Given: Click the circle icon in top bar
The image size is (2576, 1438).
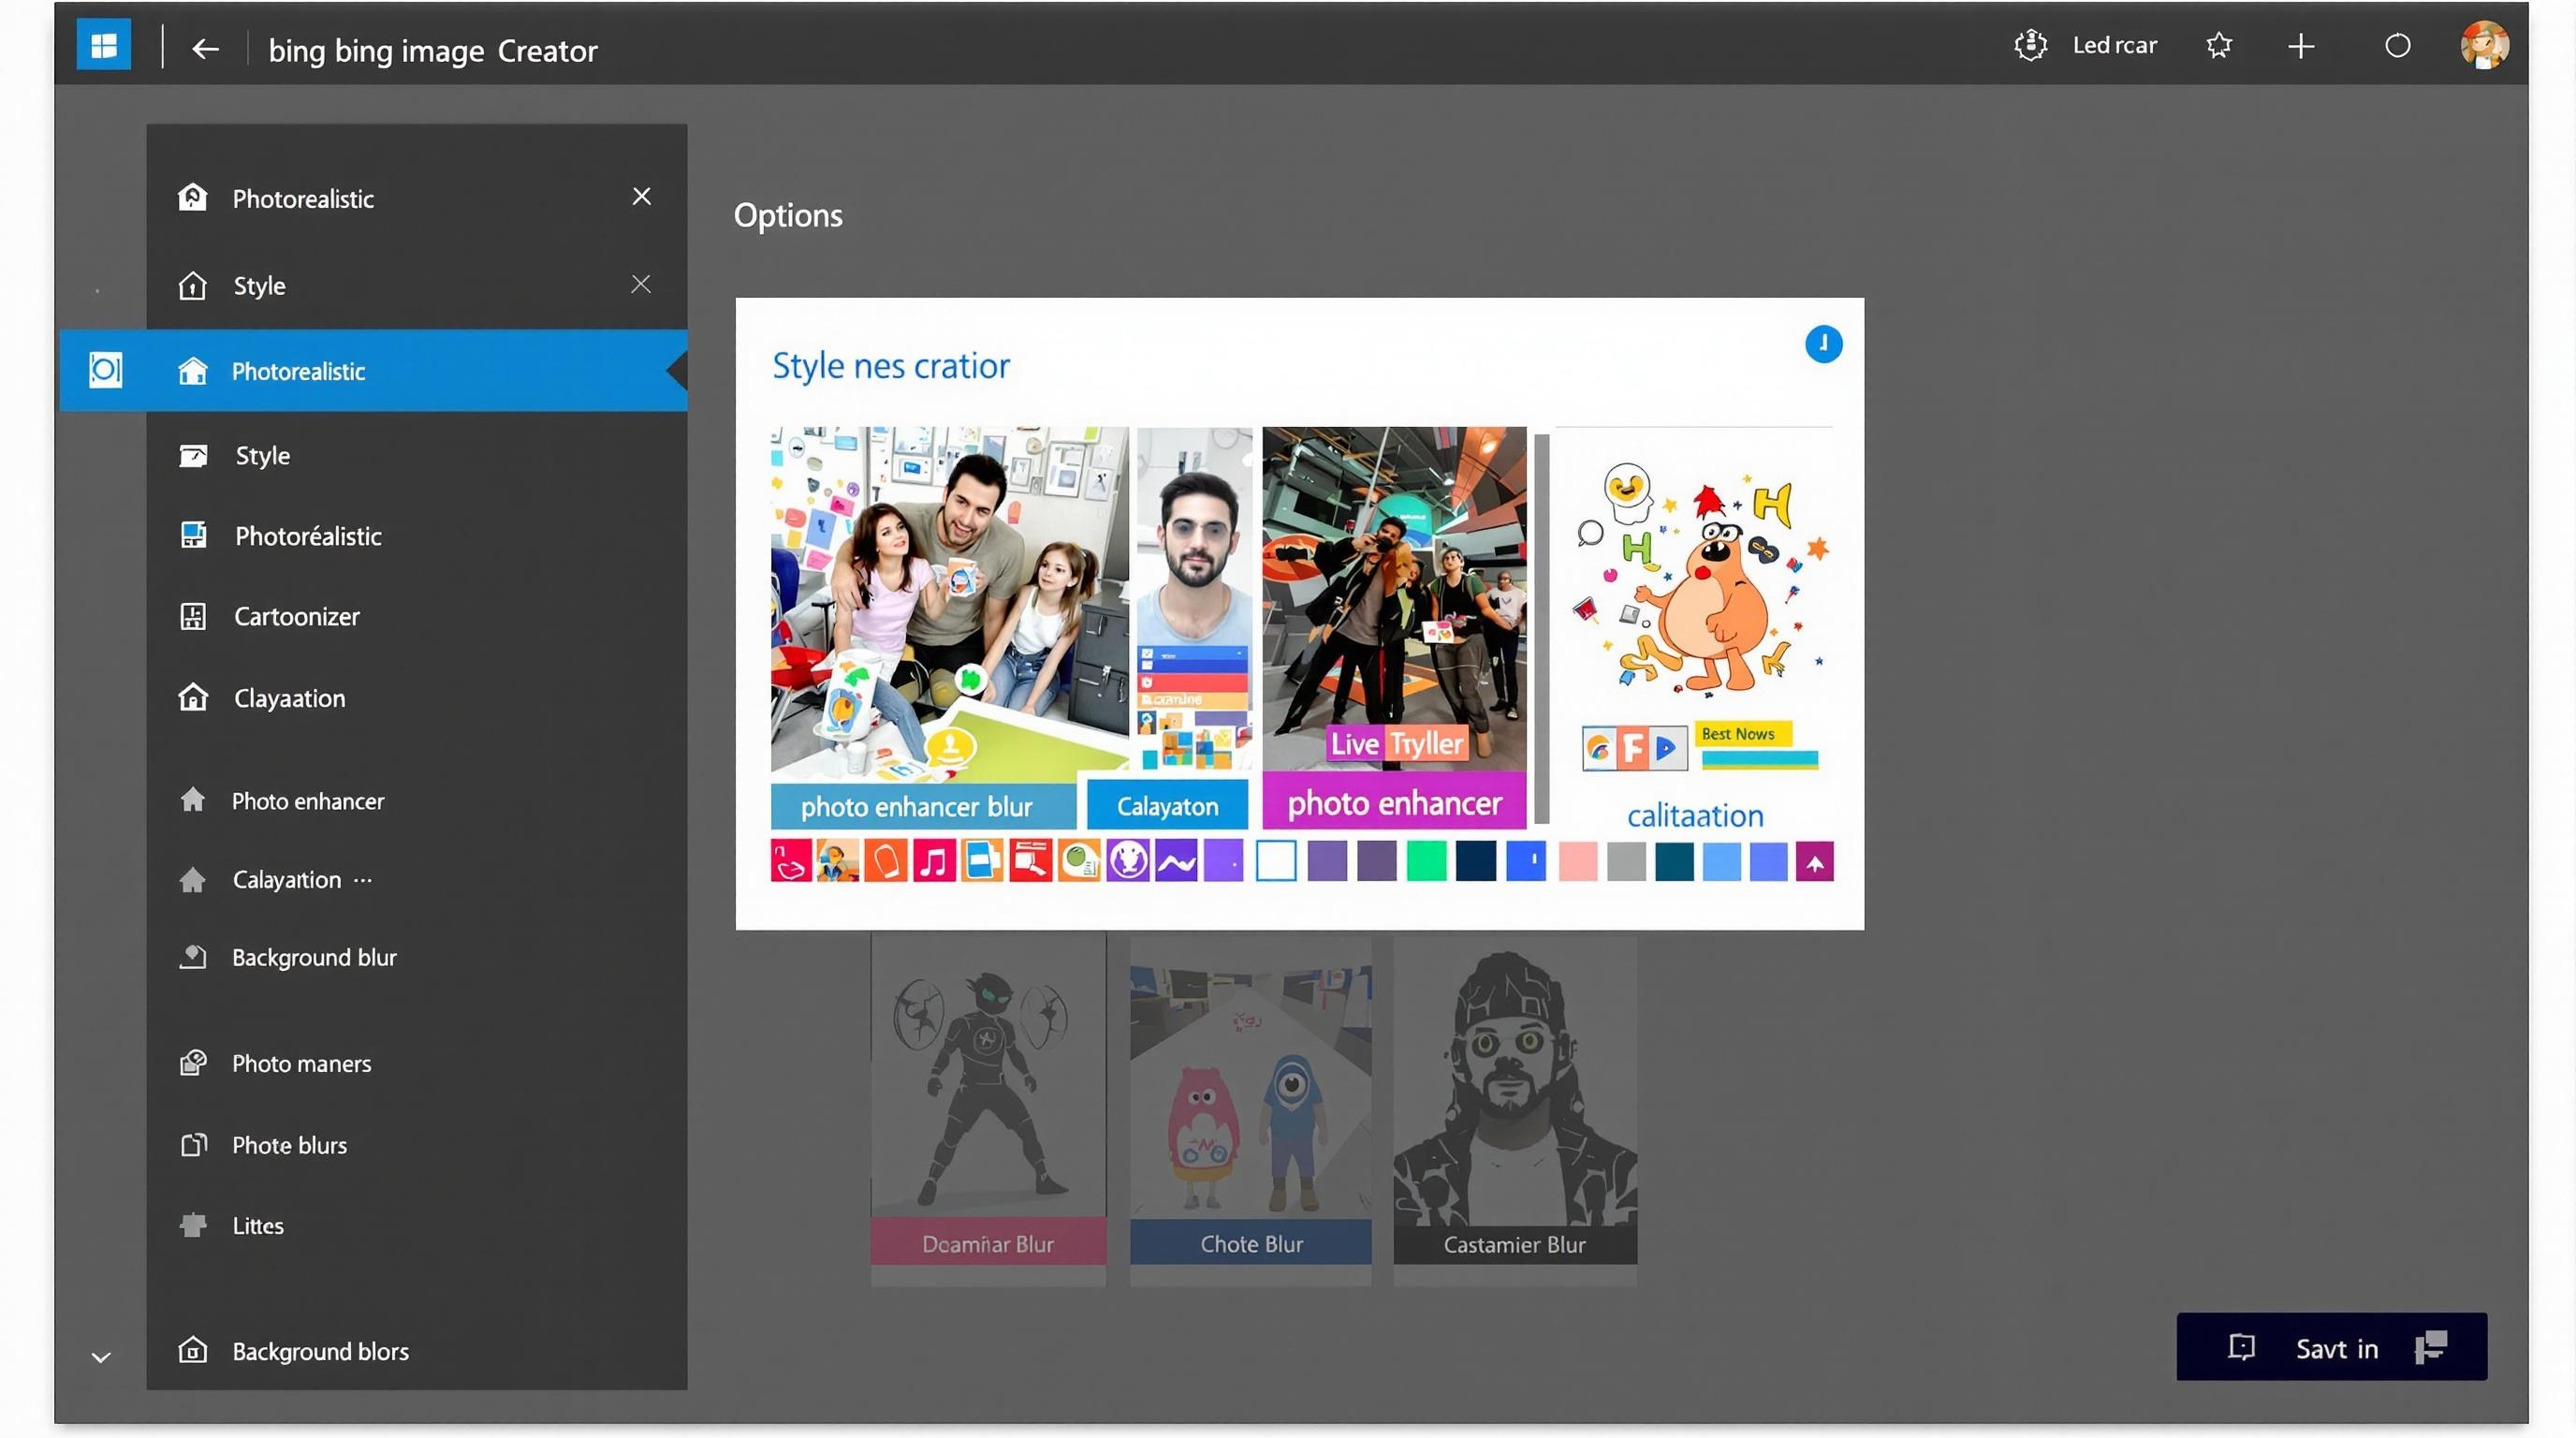Looking at the screenshot, I should click(2397, 46).
